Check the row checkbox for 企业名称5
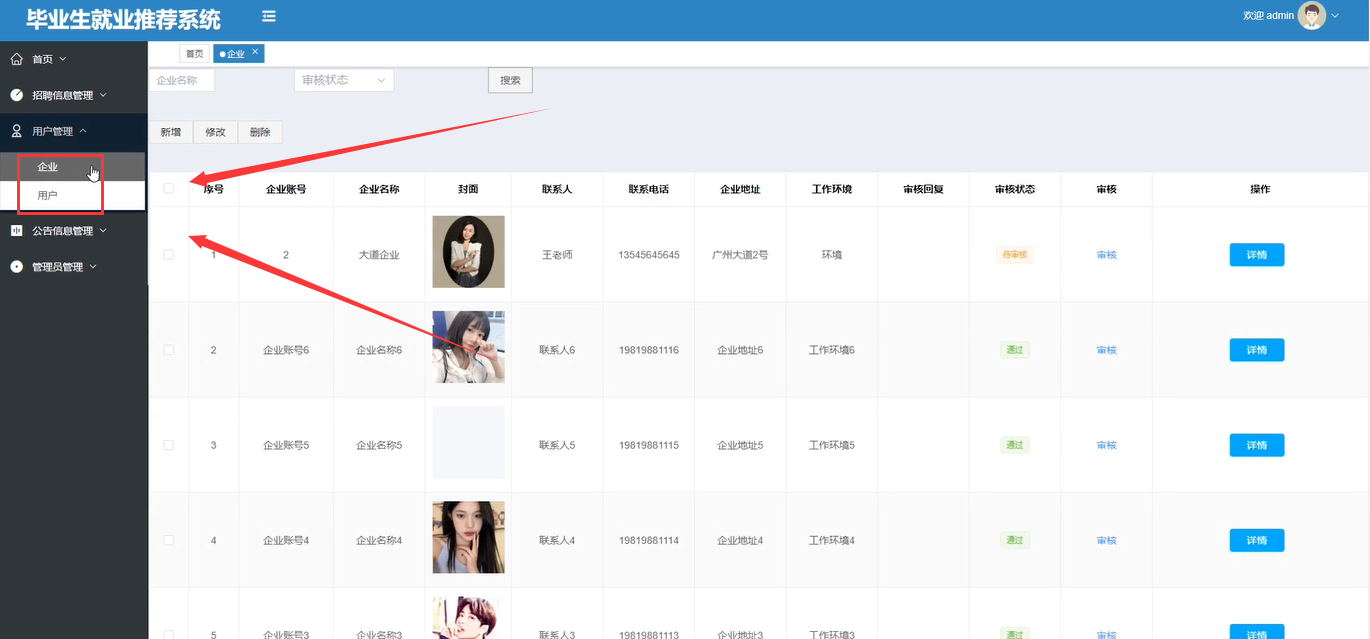1370x639 pixels. 169,445
